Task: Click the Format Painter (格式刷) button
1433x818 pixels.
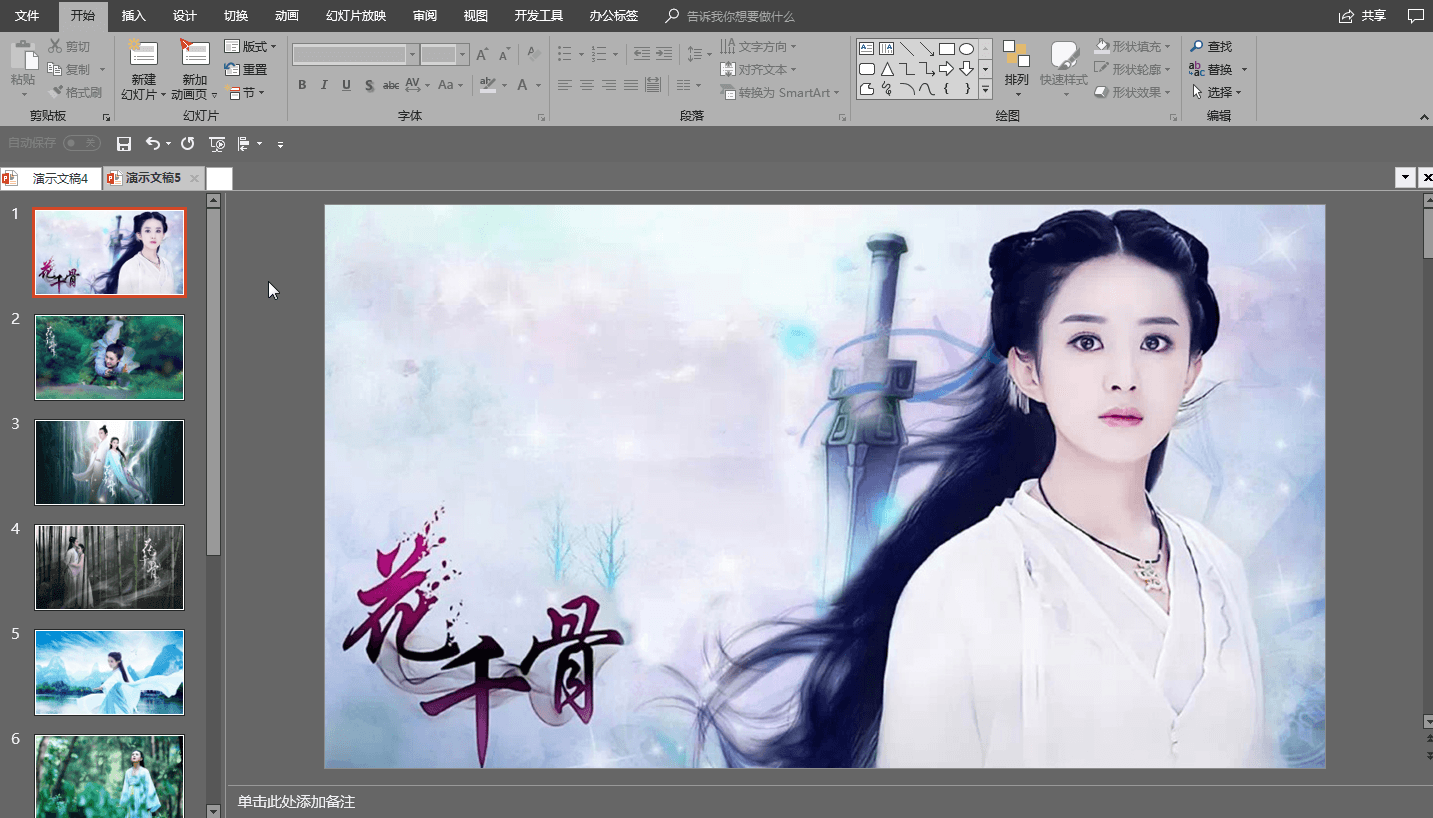Action: [x=75, y=93]
